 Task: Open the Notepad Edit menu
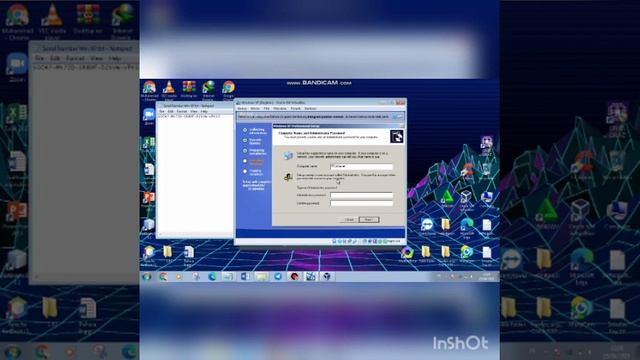tap(171, 111)
